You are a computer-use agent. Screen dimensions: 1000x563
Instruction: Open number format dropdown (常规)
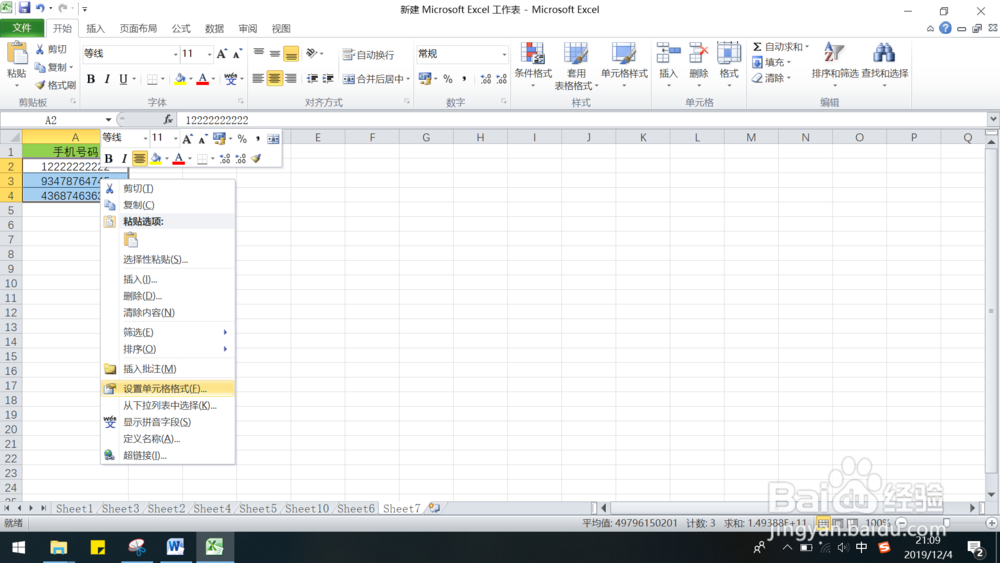[504, 54]
